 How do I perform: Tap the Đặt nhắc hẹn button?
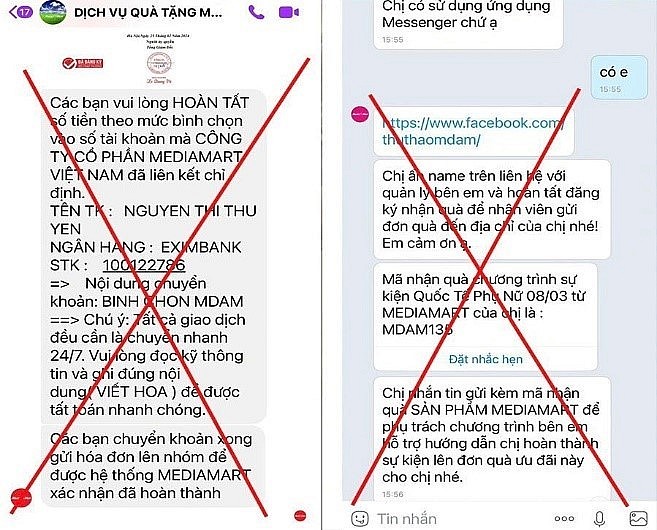(486, 359)
